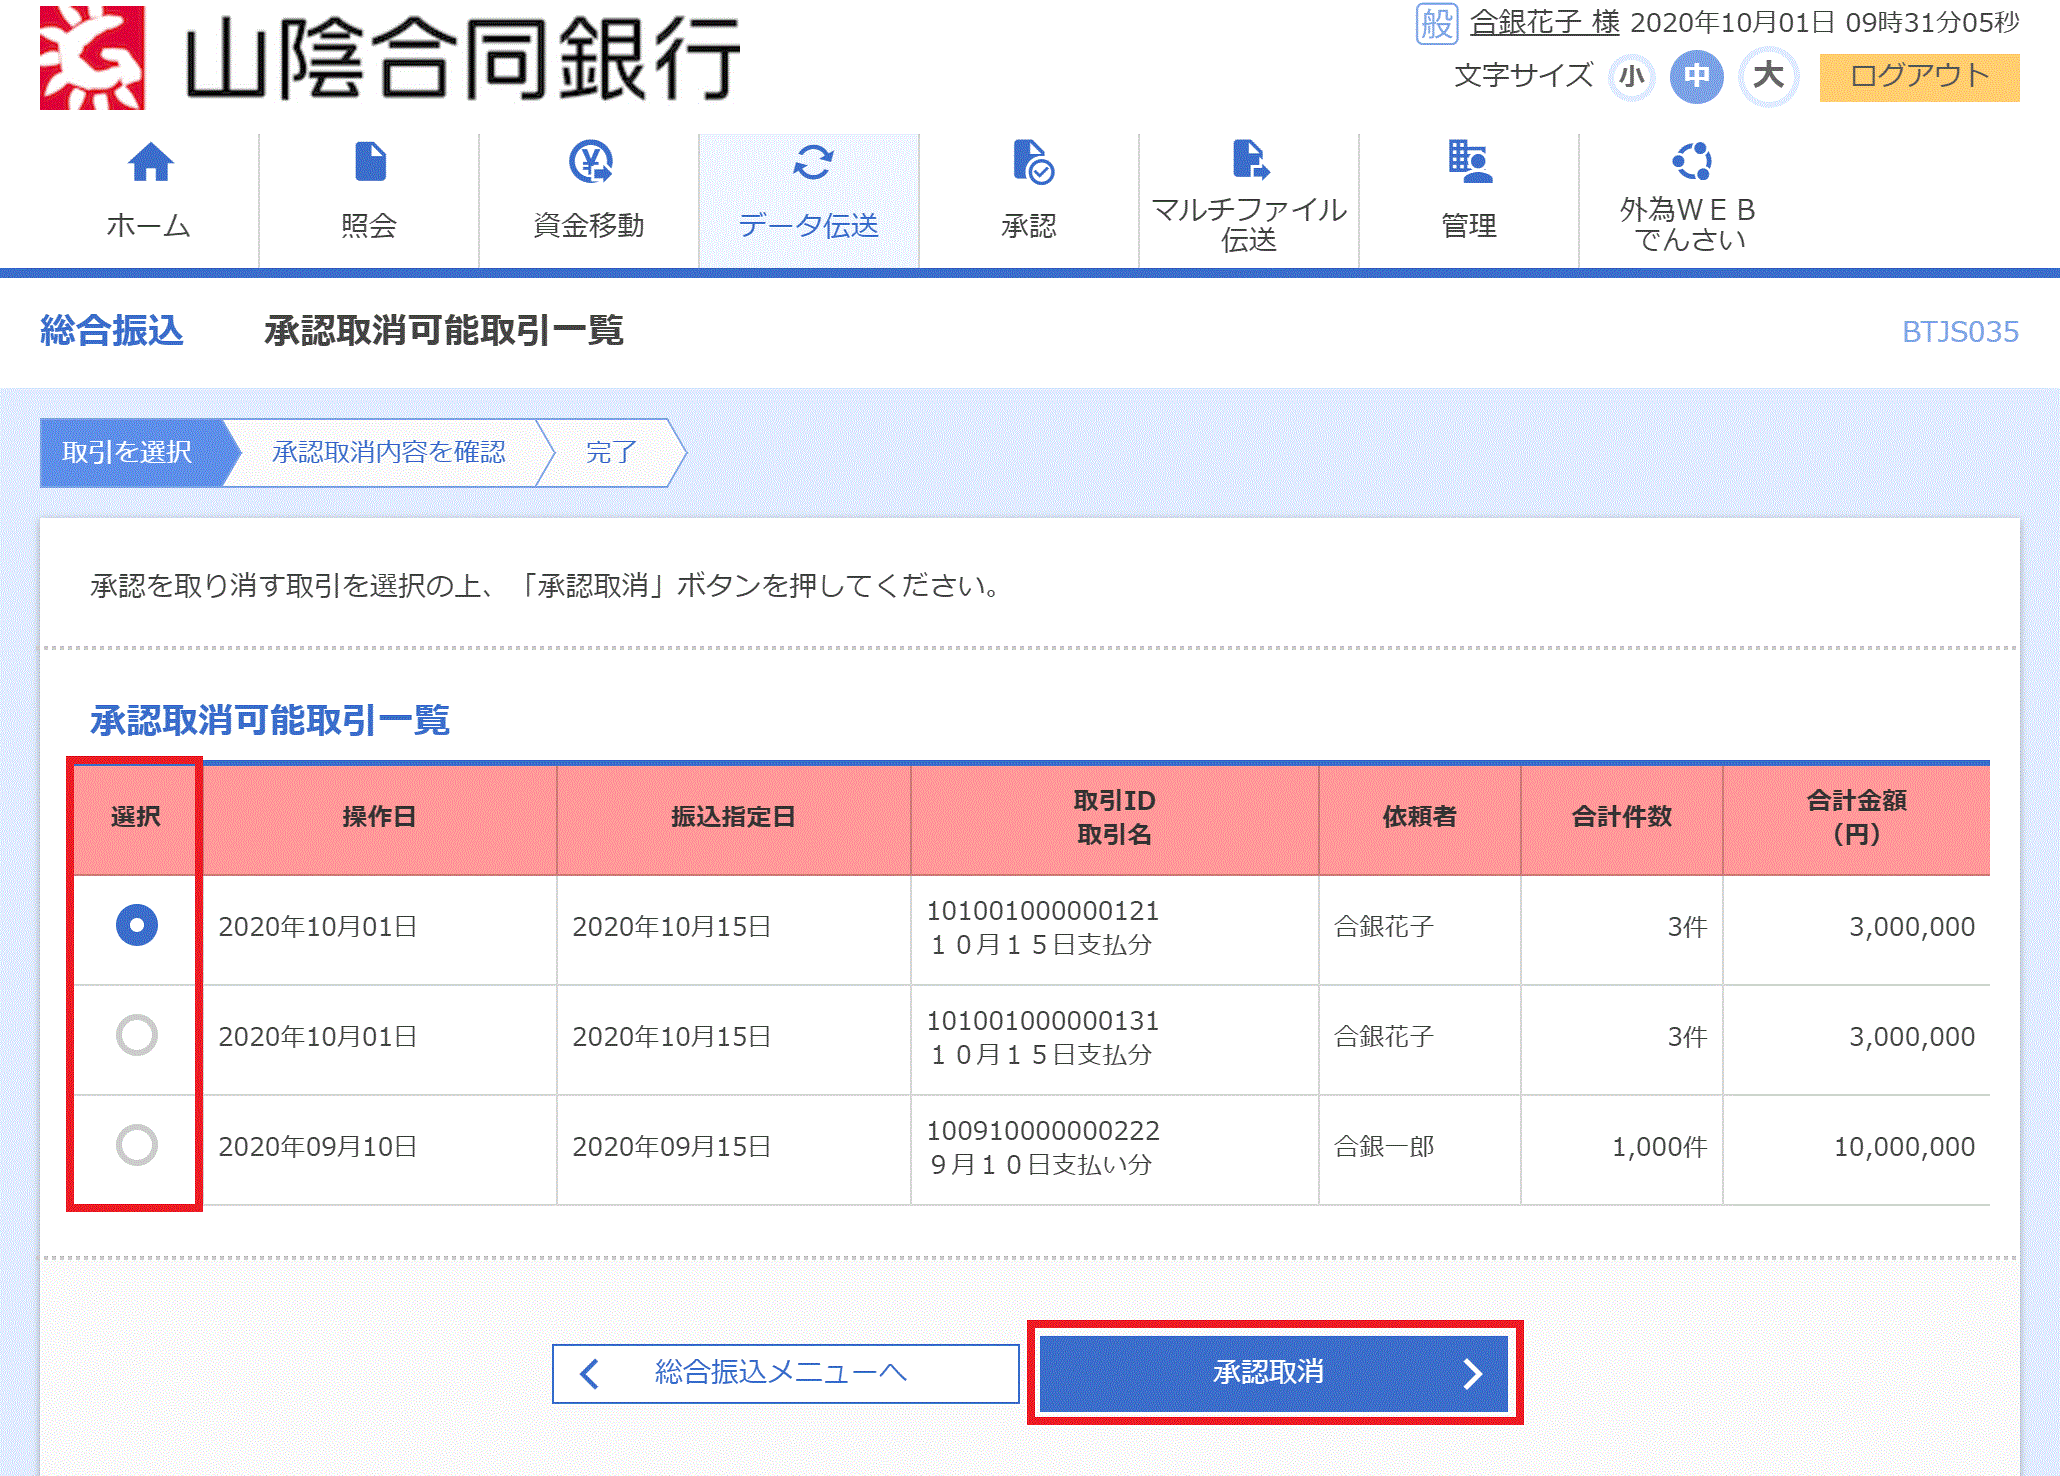Click screen ID BTJS035
The image size is (2060, 1476).
[x=1960, y=332]
